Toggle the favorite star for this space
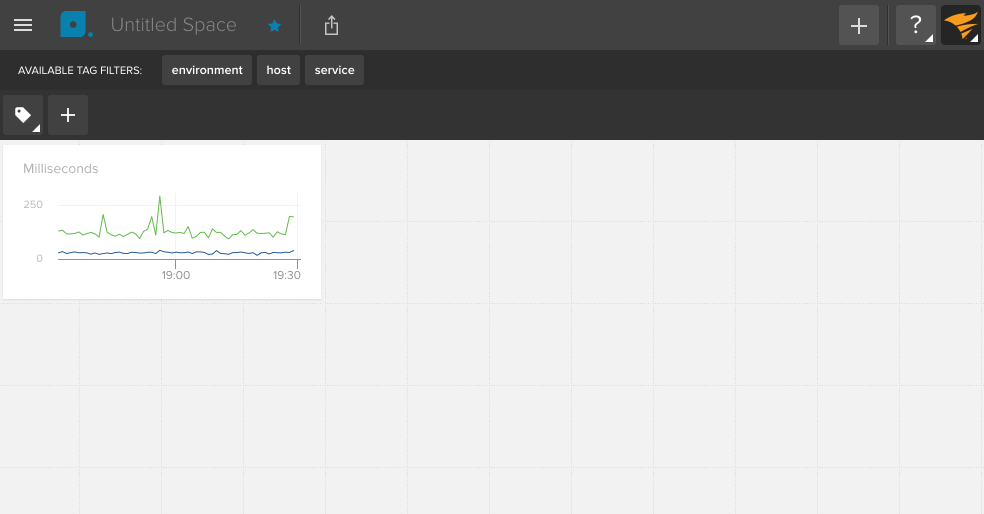Image resolution: width=984 pixels, height=514 pixels. (274, 26)
